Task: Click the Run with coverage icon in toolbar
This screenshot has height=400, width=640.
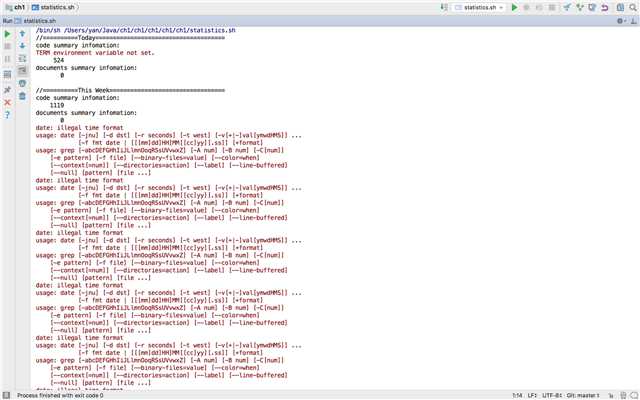Action: [x=539, y=7]
